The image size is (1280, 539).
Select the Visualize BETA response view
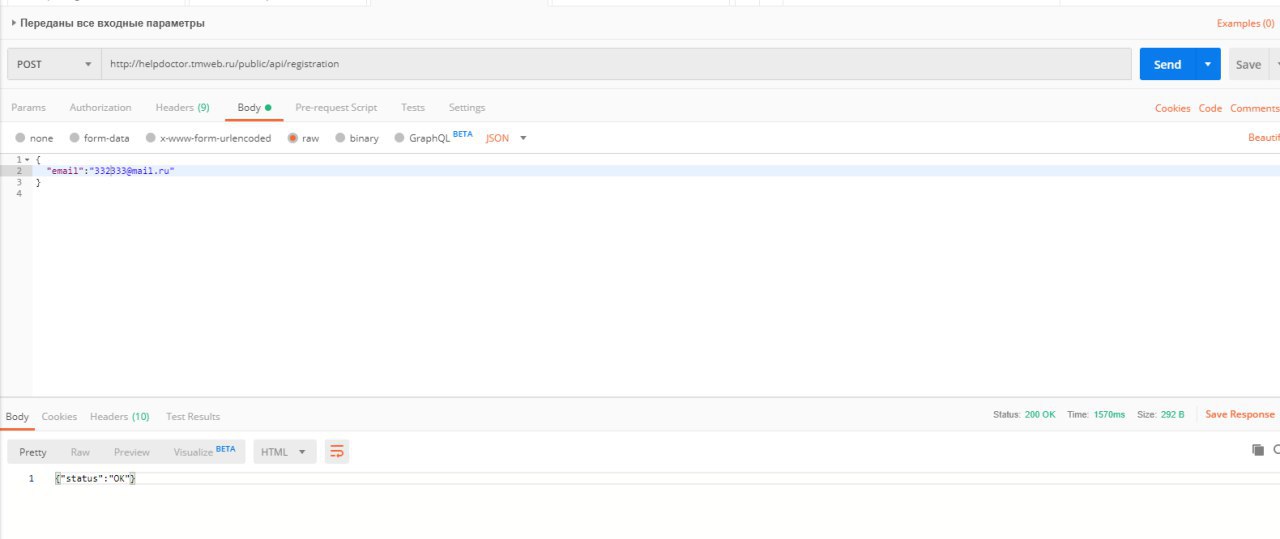point(204,452)
